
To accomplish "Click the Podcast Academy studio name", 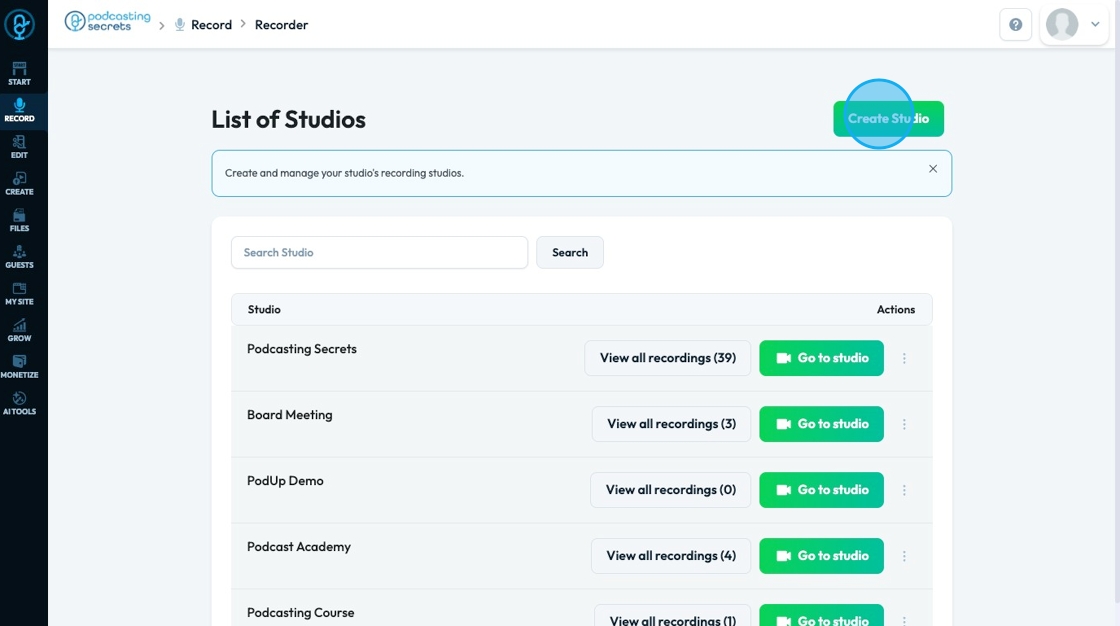I will click(x=299, y=547).
